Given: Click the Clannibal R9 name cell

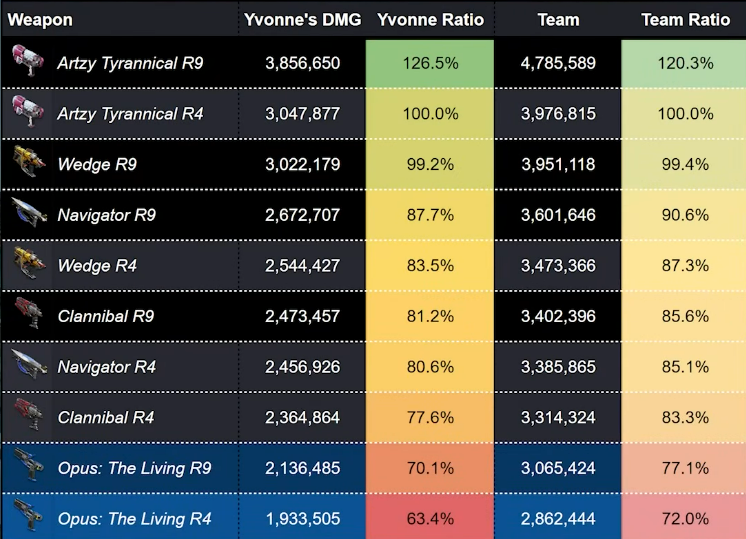Looking at the screenshot, I should [106, 316].
